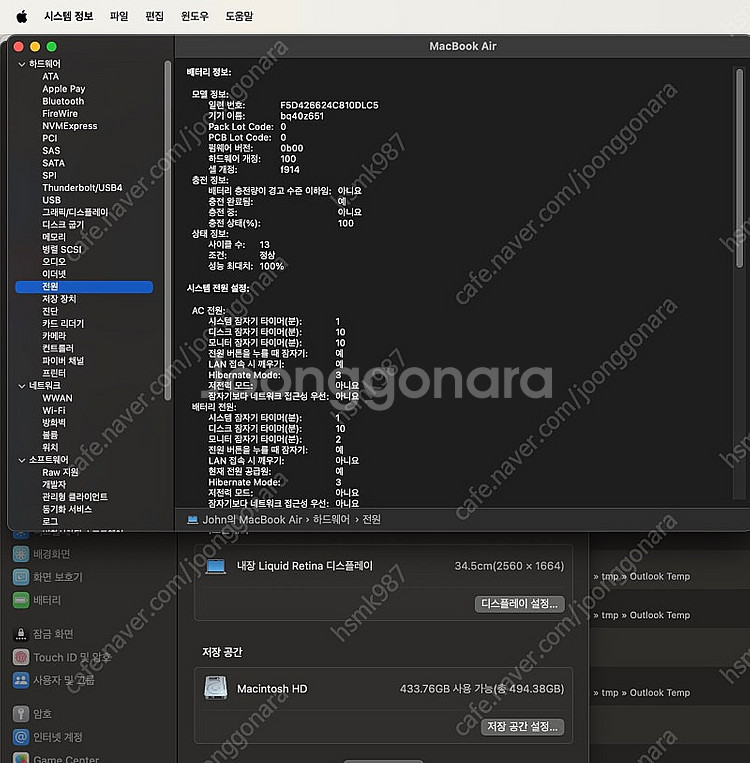Select 동기화 서비스 in the sidebar

67,509
